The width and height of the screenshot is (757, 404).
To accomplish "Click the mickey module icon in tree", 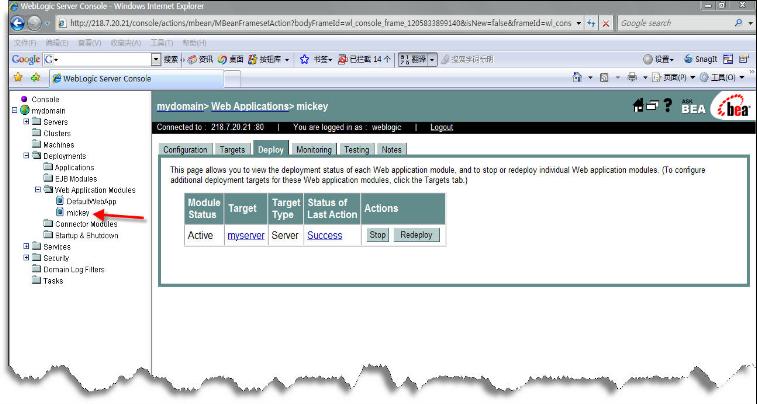I will 60,212.
